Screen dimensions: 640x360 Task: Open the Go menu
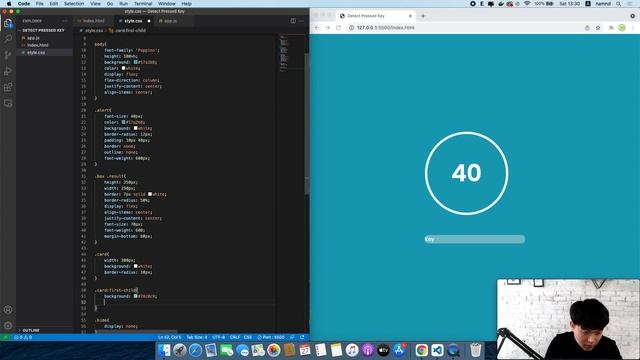pos(110,4)
